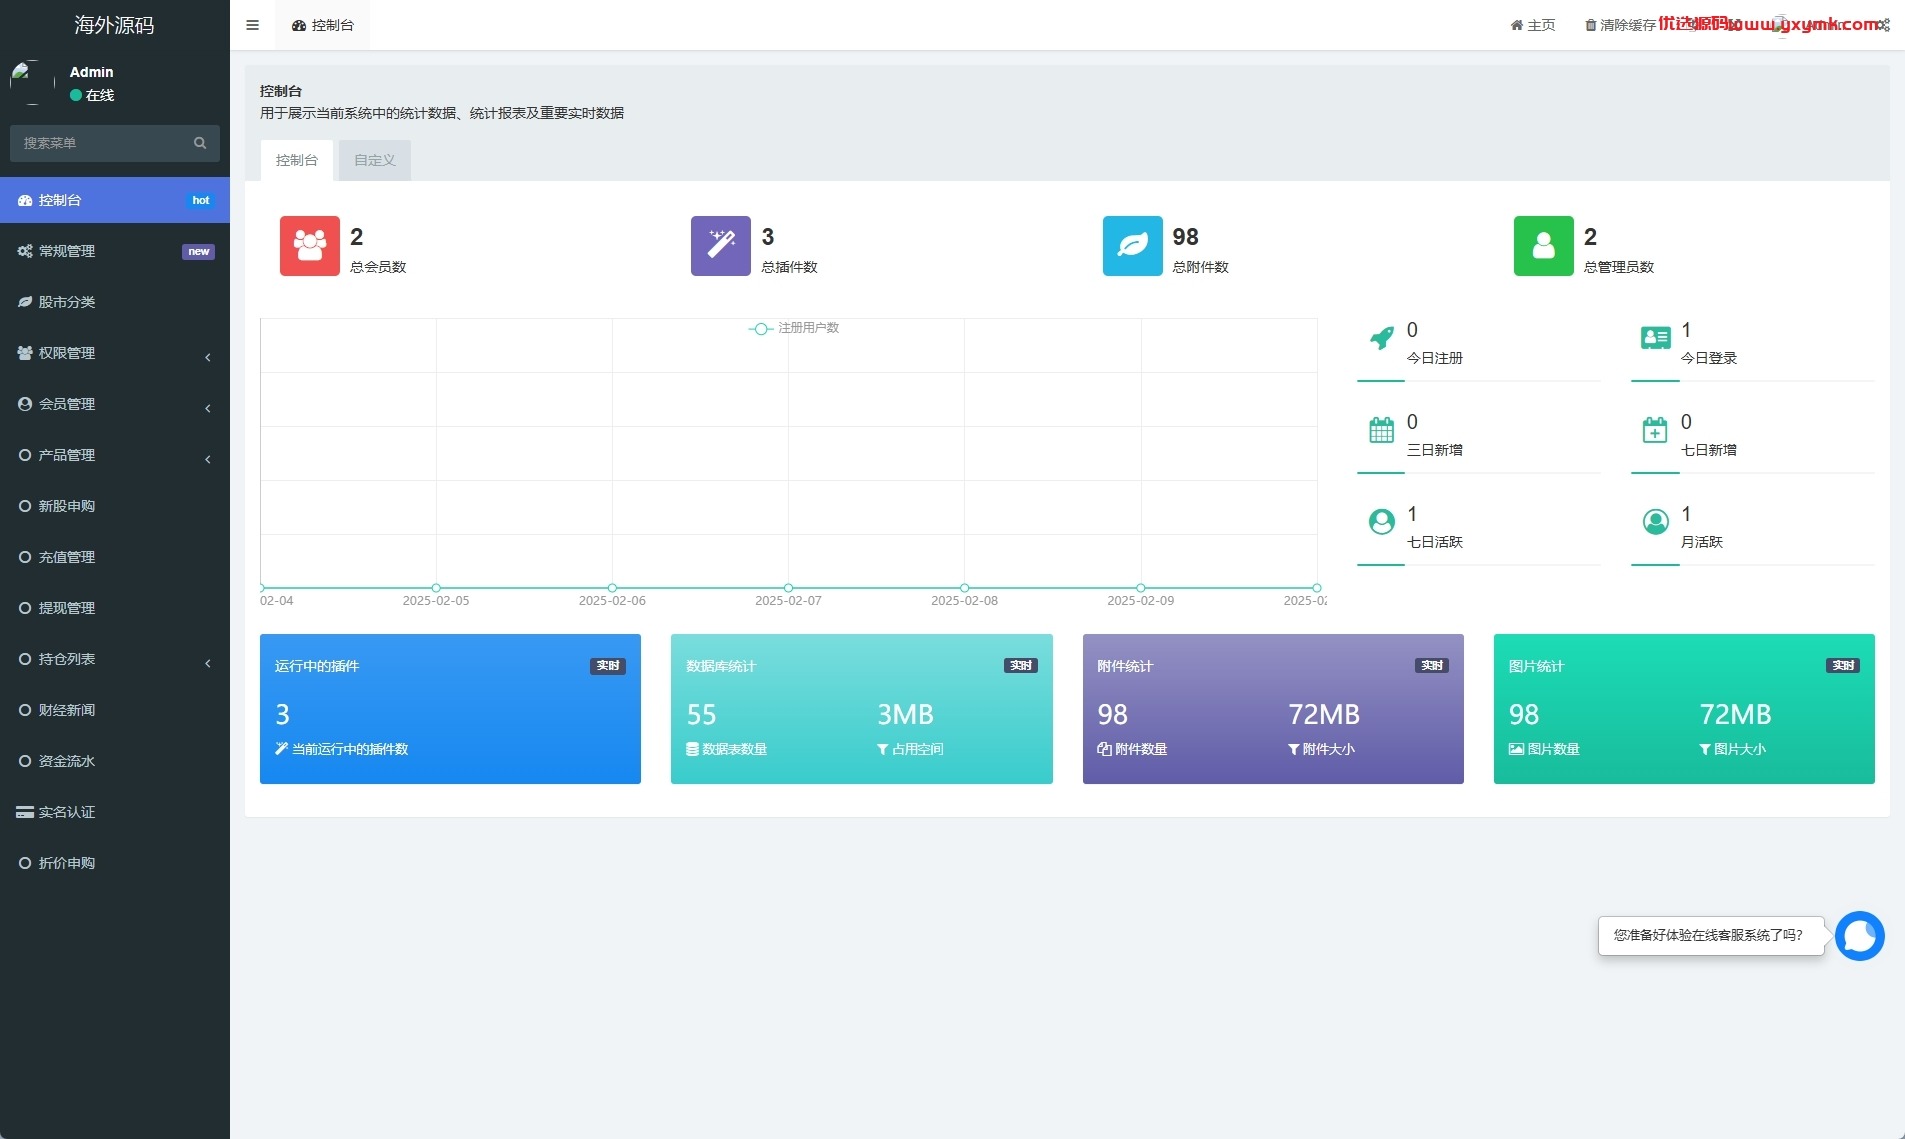Click the 当前运行中的插件数 wand icon
Image resolution: width=1905 pixels, height=1139 pixels.
[282, 749]
